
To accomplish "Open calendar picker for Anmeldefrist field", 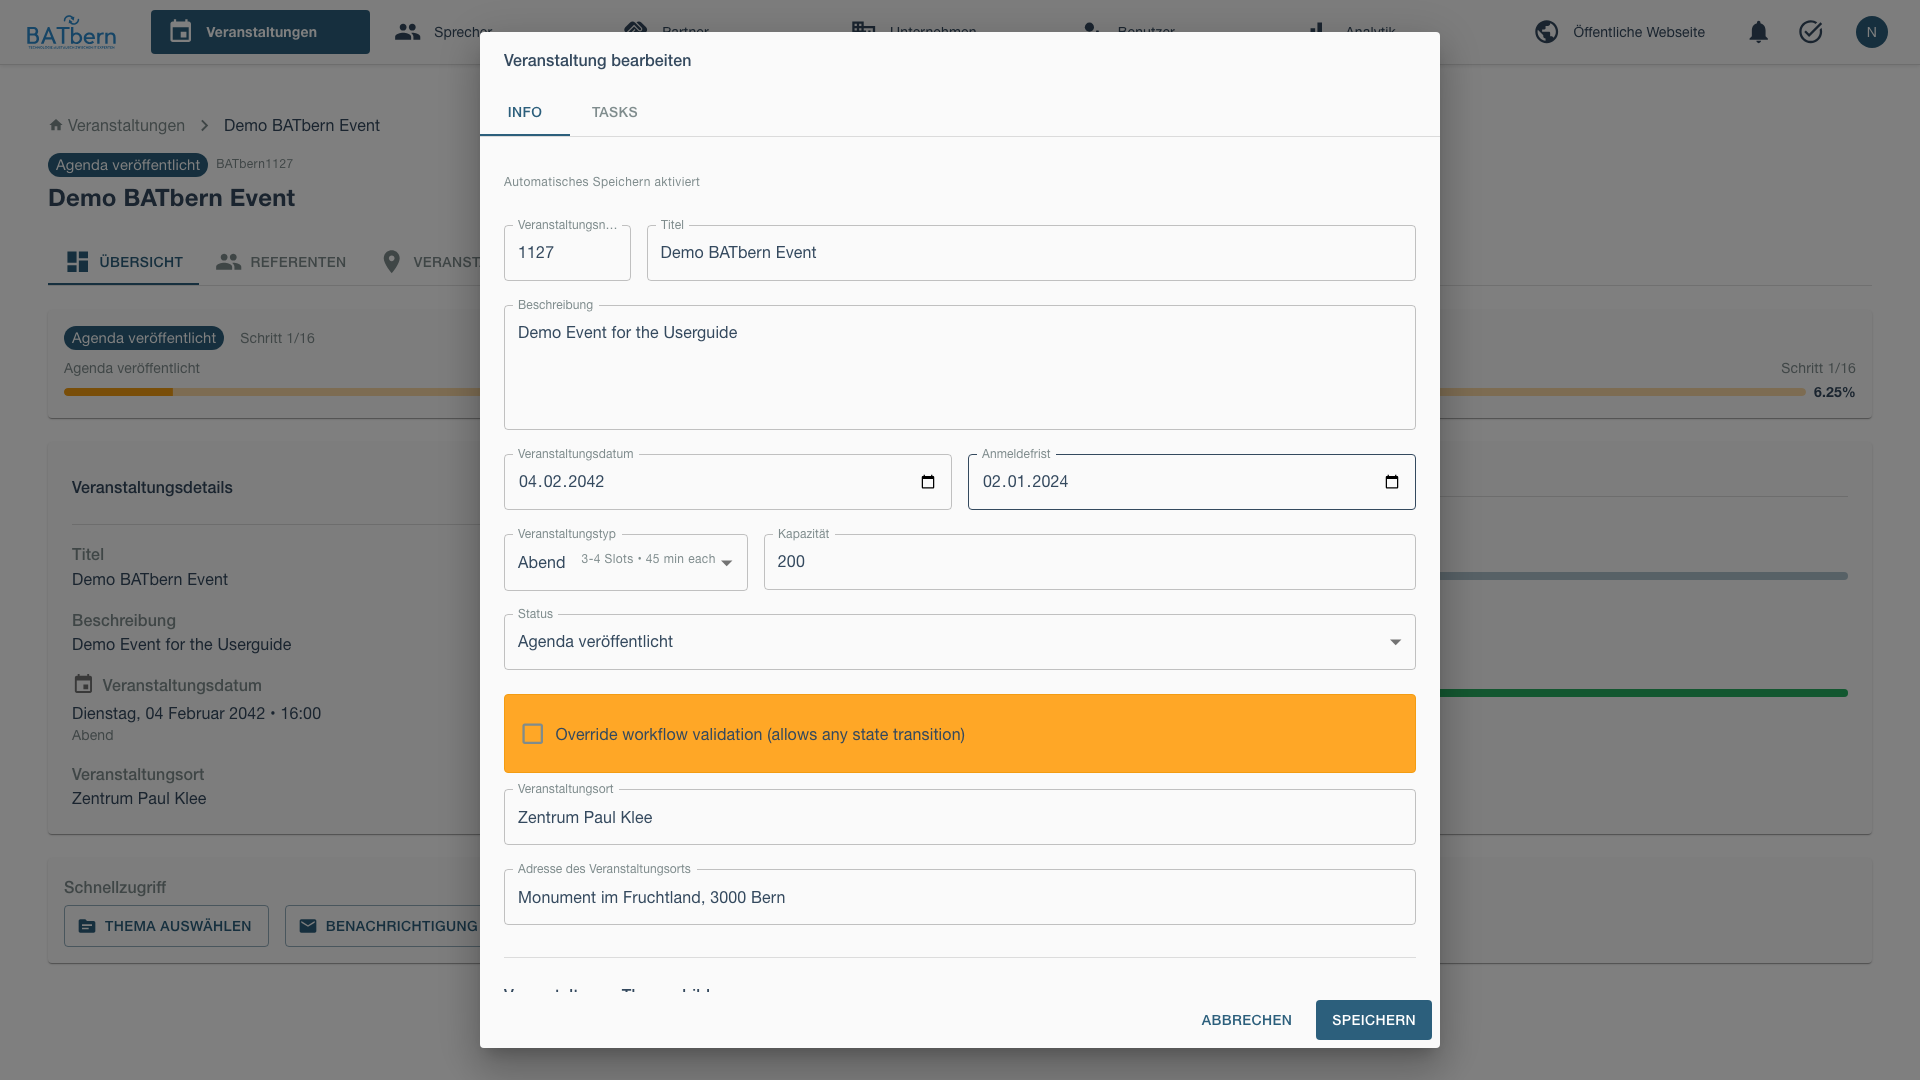I will [1391, 482].
